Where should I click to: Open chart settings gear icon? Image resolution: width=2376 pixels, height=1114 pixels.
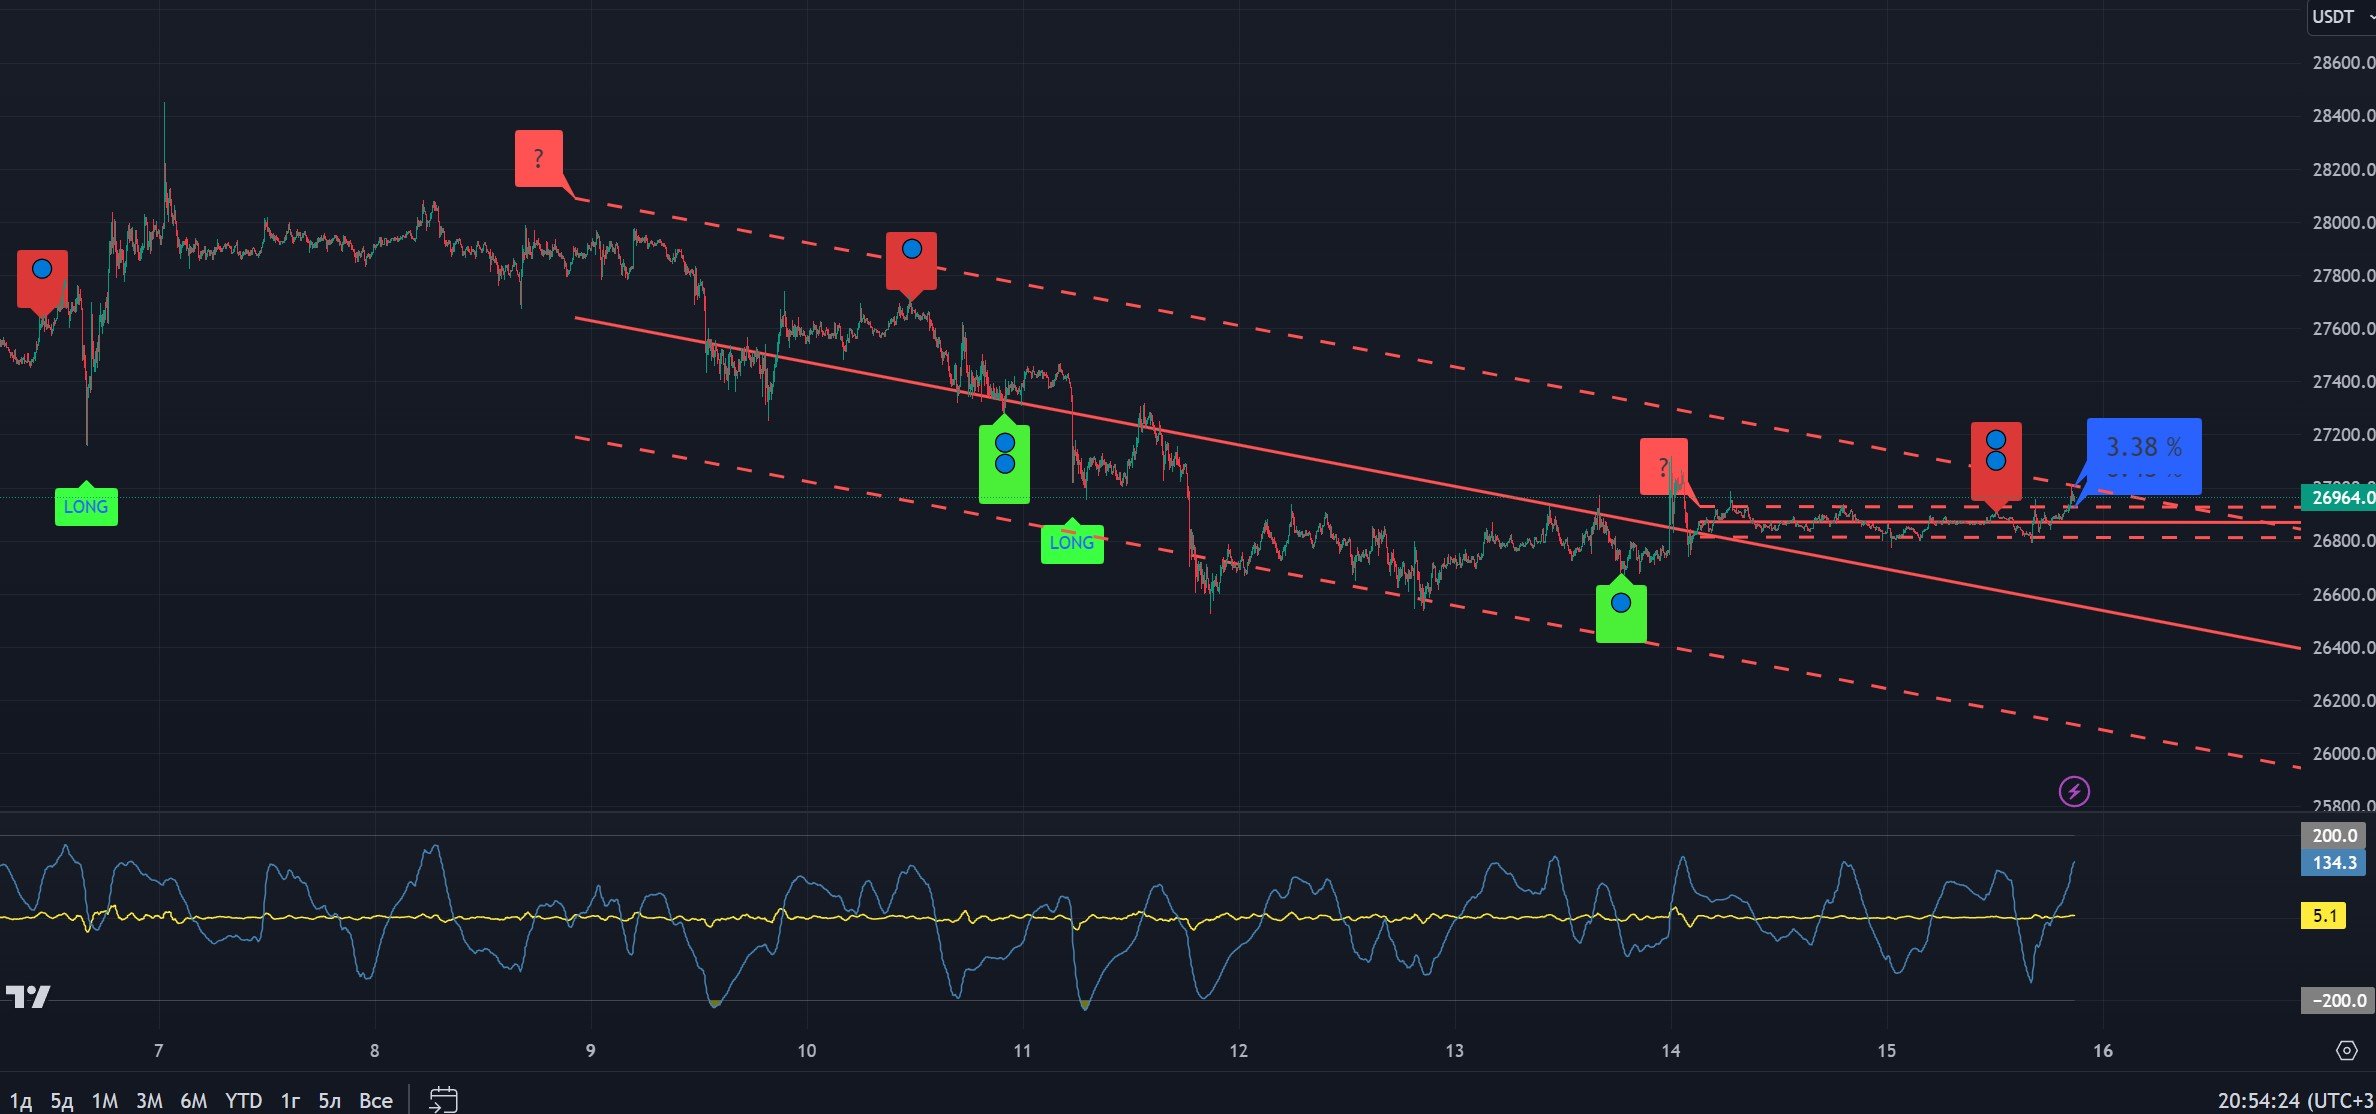(x=2346, y=1050)
